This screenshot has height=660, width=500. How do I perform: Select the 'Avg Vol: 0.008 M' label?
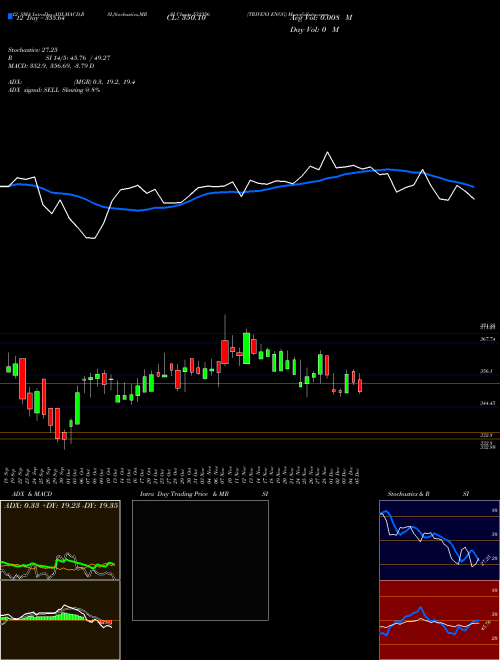pyautogui.click(x=321, y=18)
